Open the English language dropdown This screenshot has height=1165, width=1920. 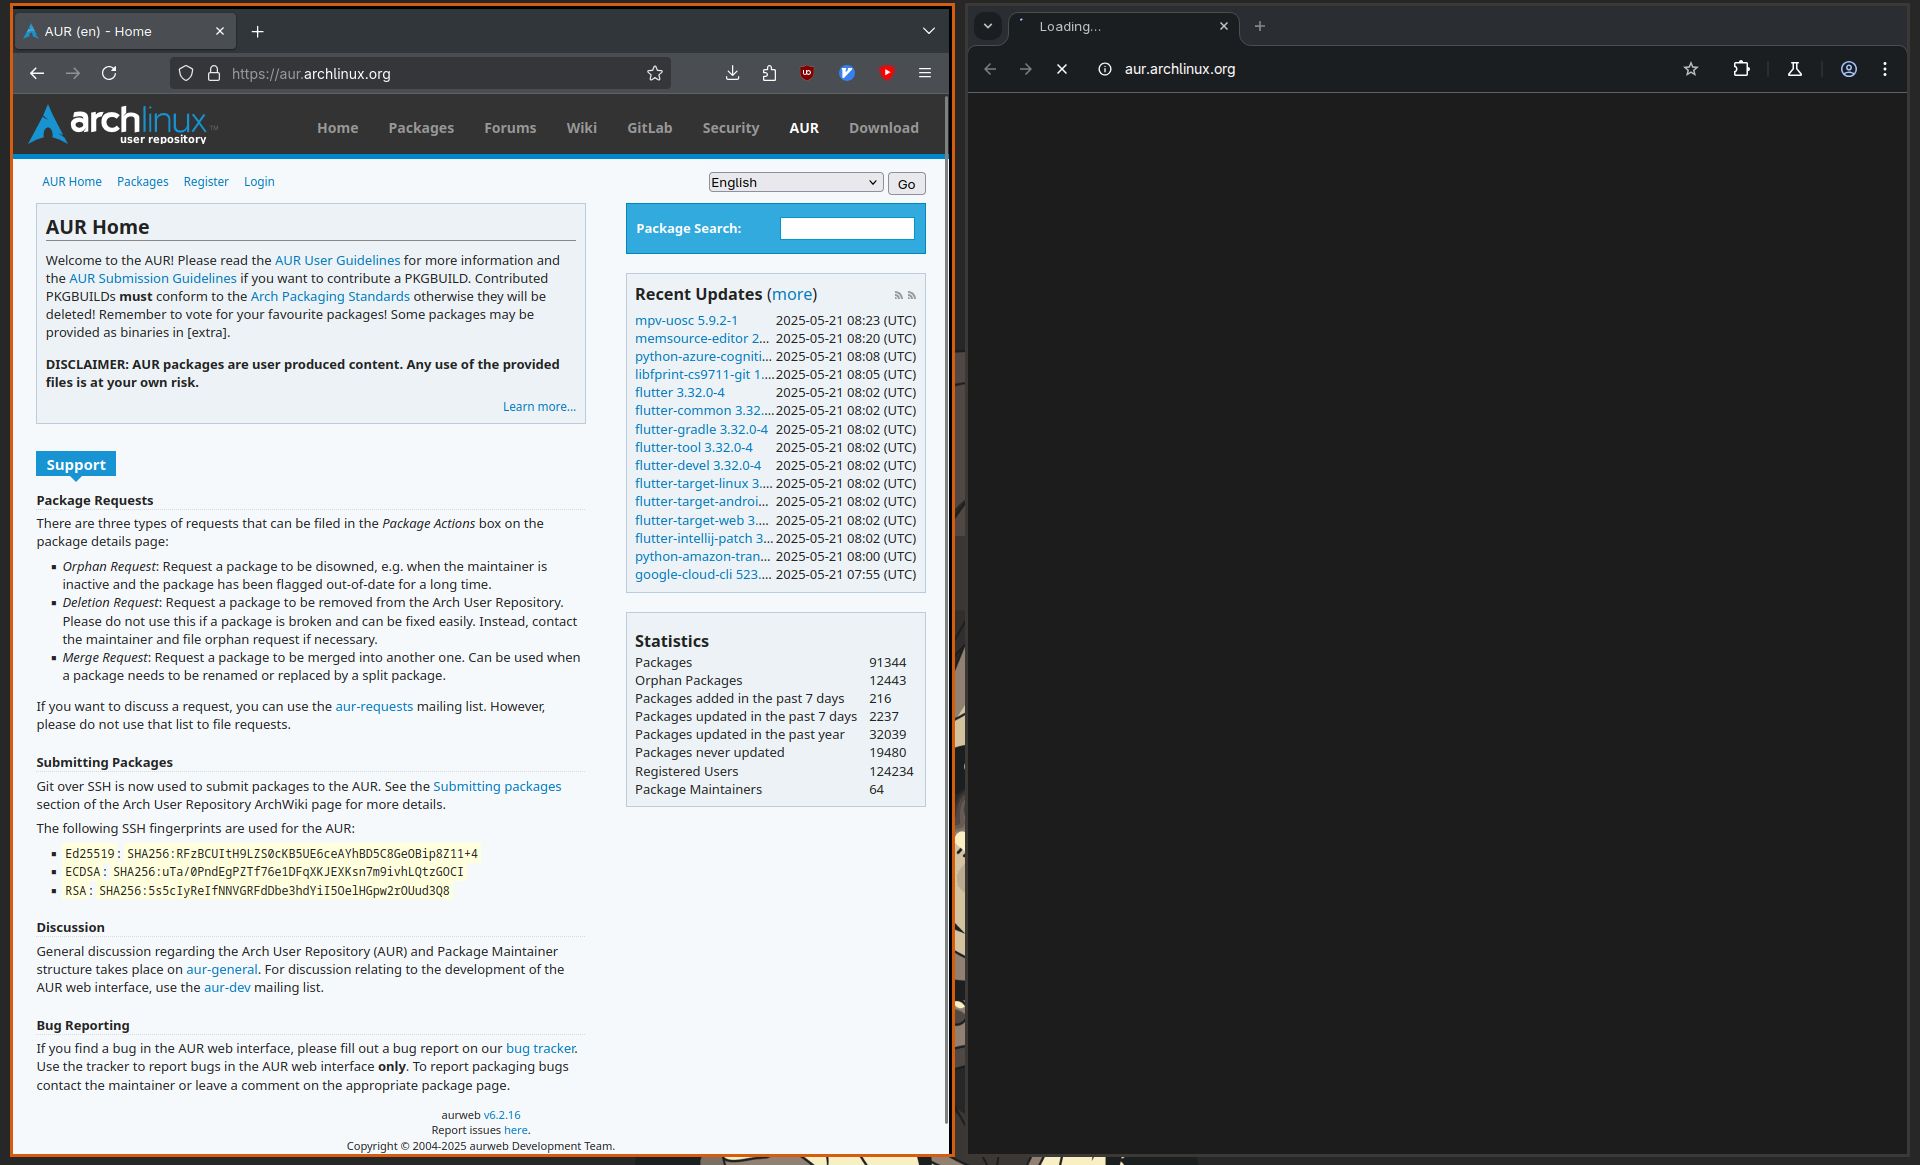click(795, 182)
